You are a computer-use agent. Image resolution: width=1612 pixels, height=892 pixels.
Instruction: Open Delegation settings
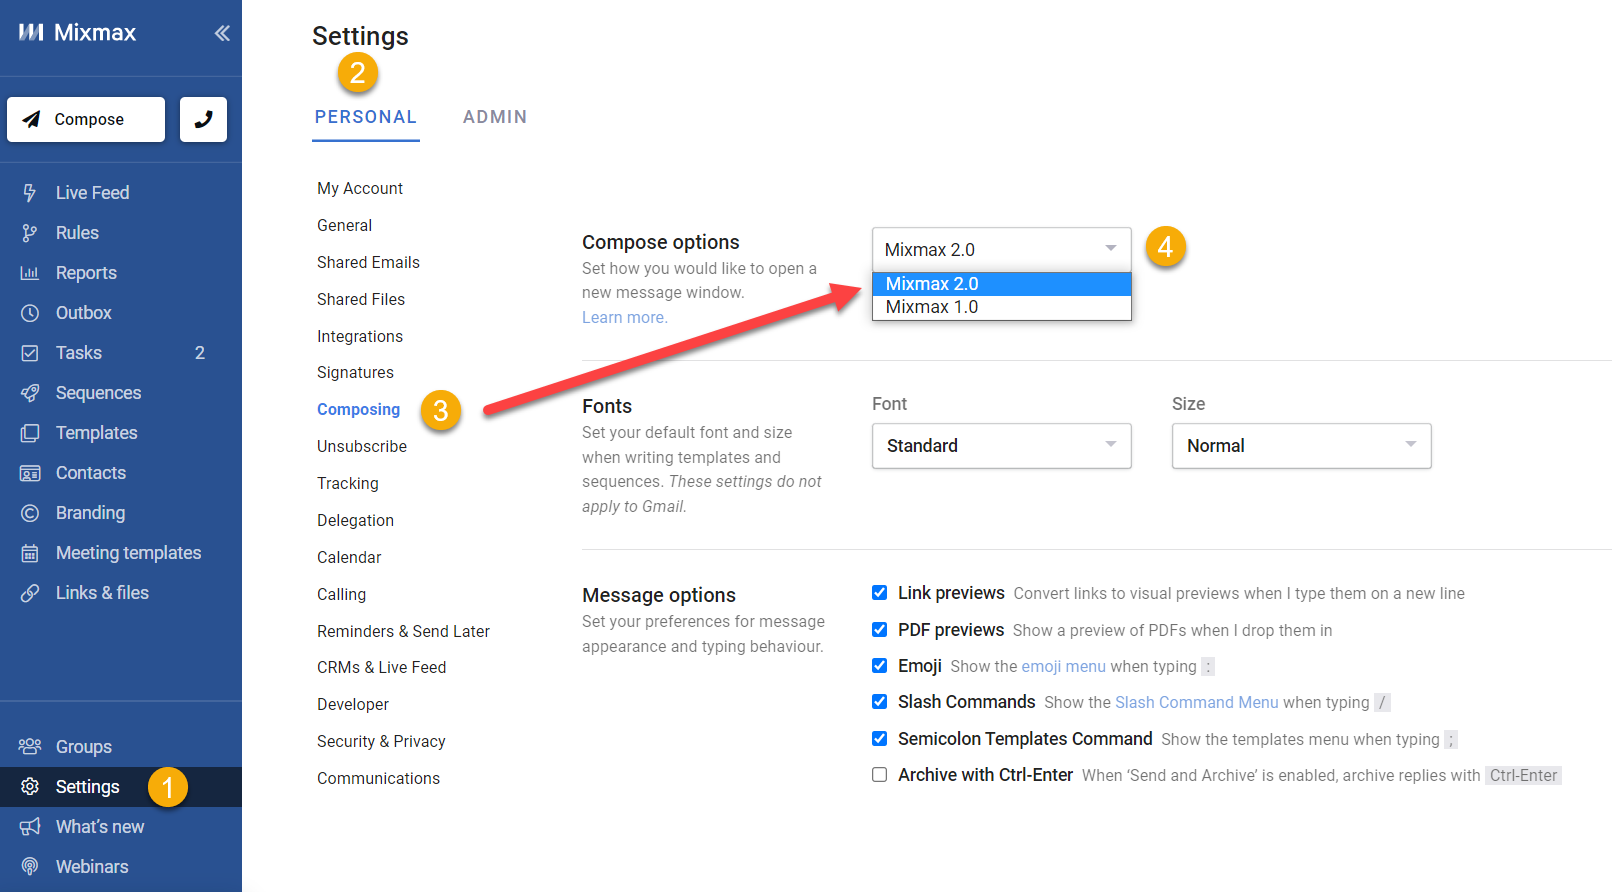[355, 521]
